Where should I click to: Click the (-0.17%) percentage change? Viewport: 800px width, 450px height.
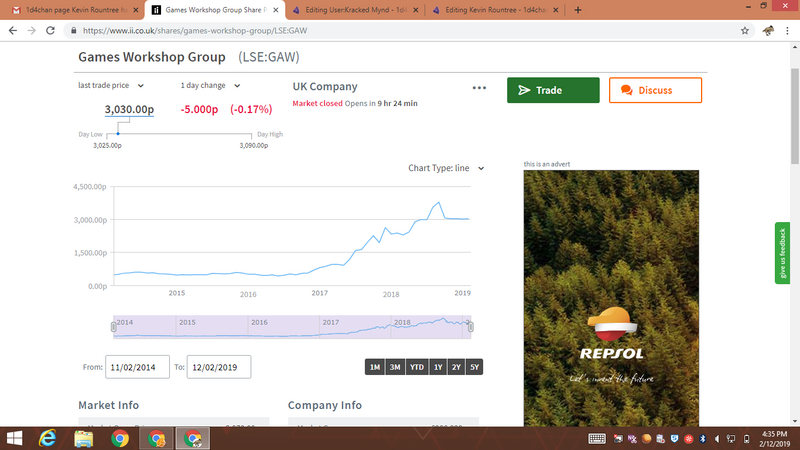(251, 109)
